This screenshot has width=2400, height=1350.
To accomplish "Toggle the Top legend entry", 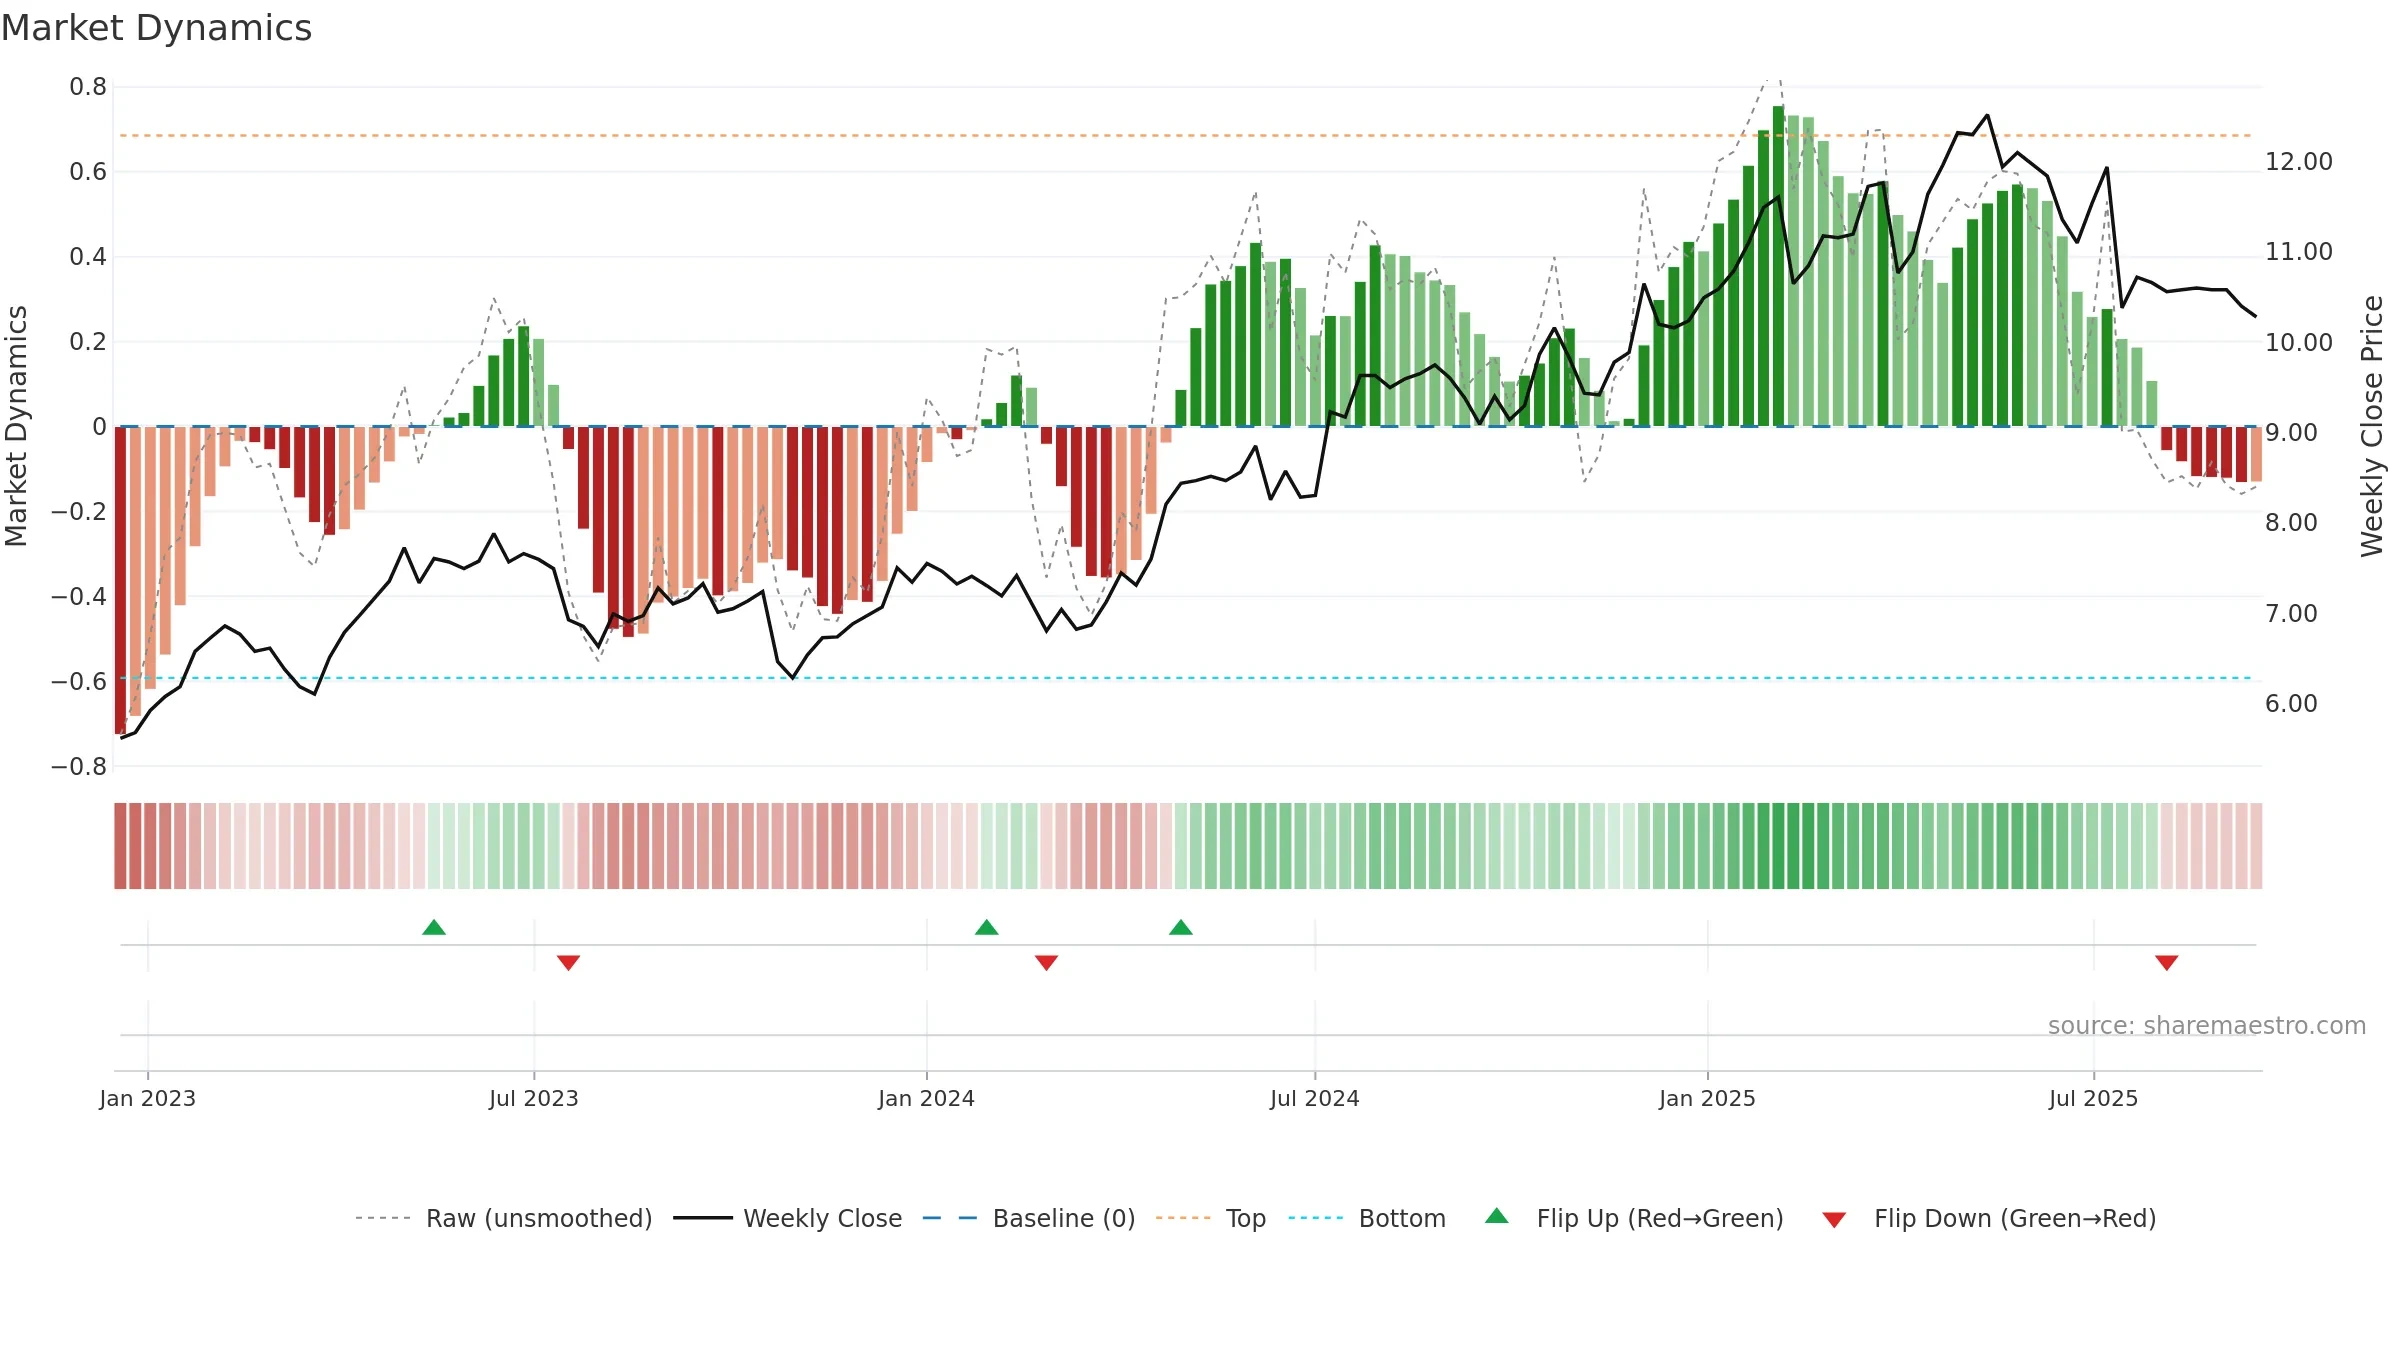I will click(1210, 1218).
